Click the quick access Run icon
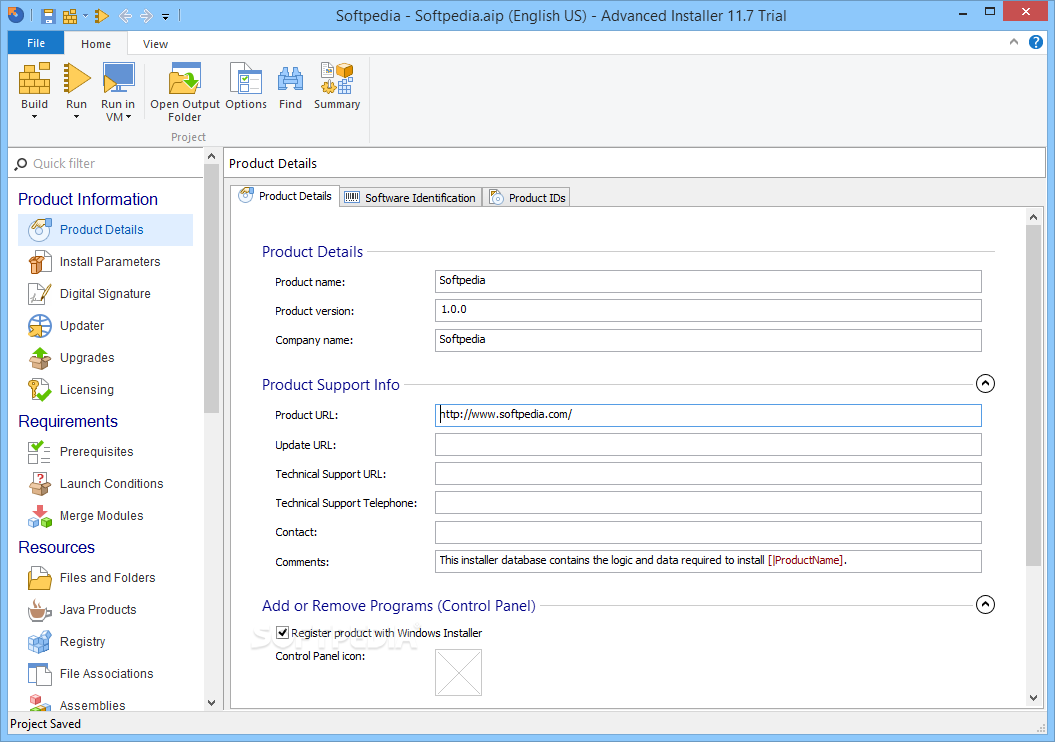The height and width of the screenshot is (742, 1055). [102, 15]
